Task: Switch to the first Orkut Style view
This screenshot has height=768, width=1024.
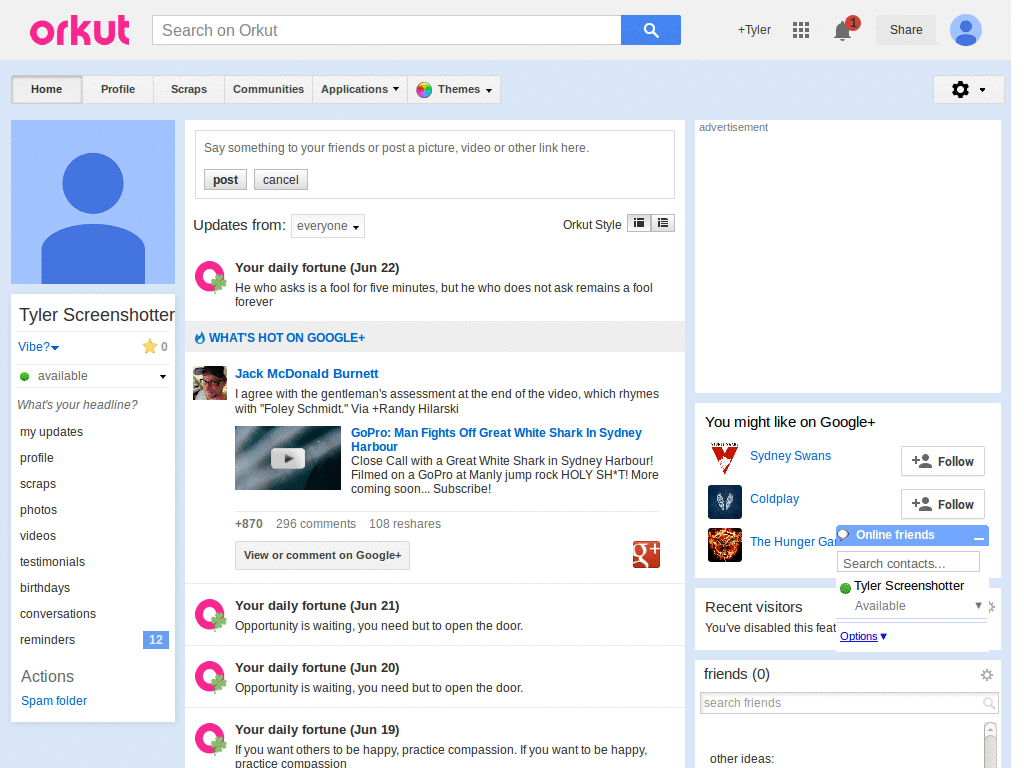Action: pos(639,224)
